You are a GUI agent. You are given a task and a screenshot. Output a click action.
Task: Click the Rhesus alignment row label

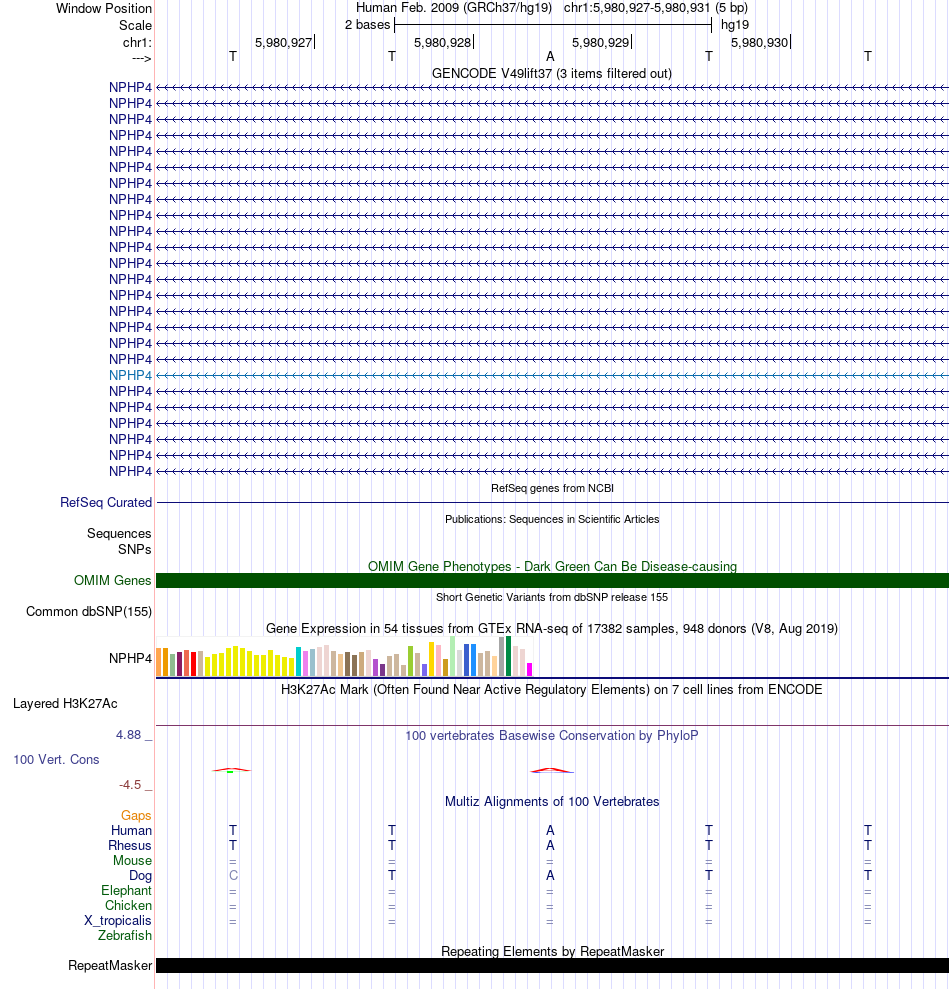(130, 846)
